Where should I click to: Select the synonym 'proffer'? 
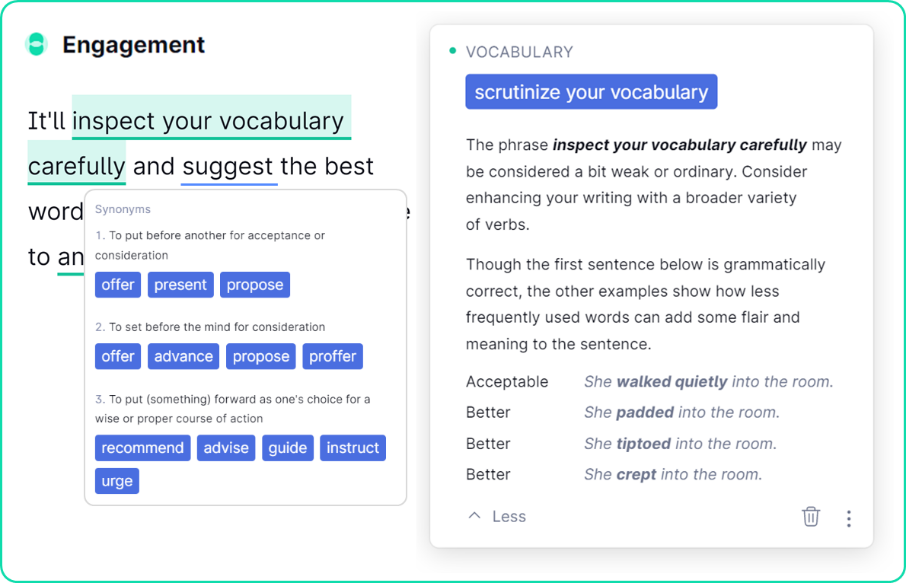point(333,357)
